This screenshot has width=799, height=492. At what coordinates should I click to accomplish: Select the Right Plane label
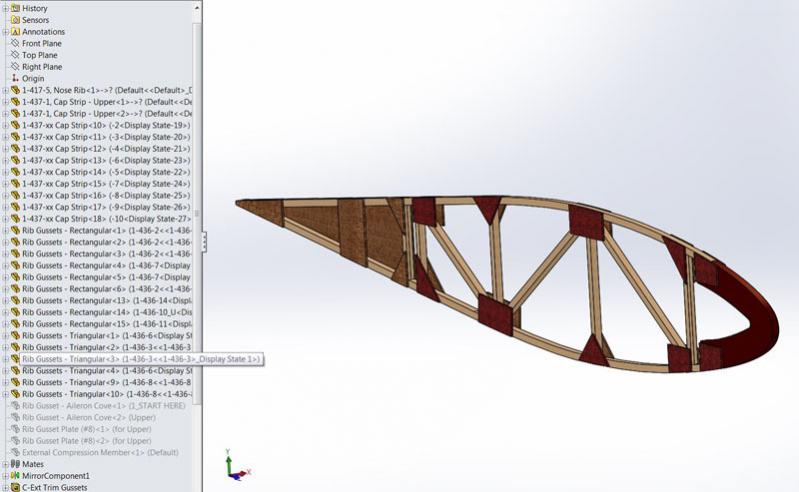coord(42,67)
